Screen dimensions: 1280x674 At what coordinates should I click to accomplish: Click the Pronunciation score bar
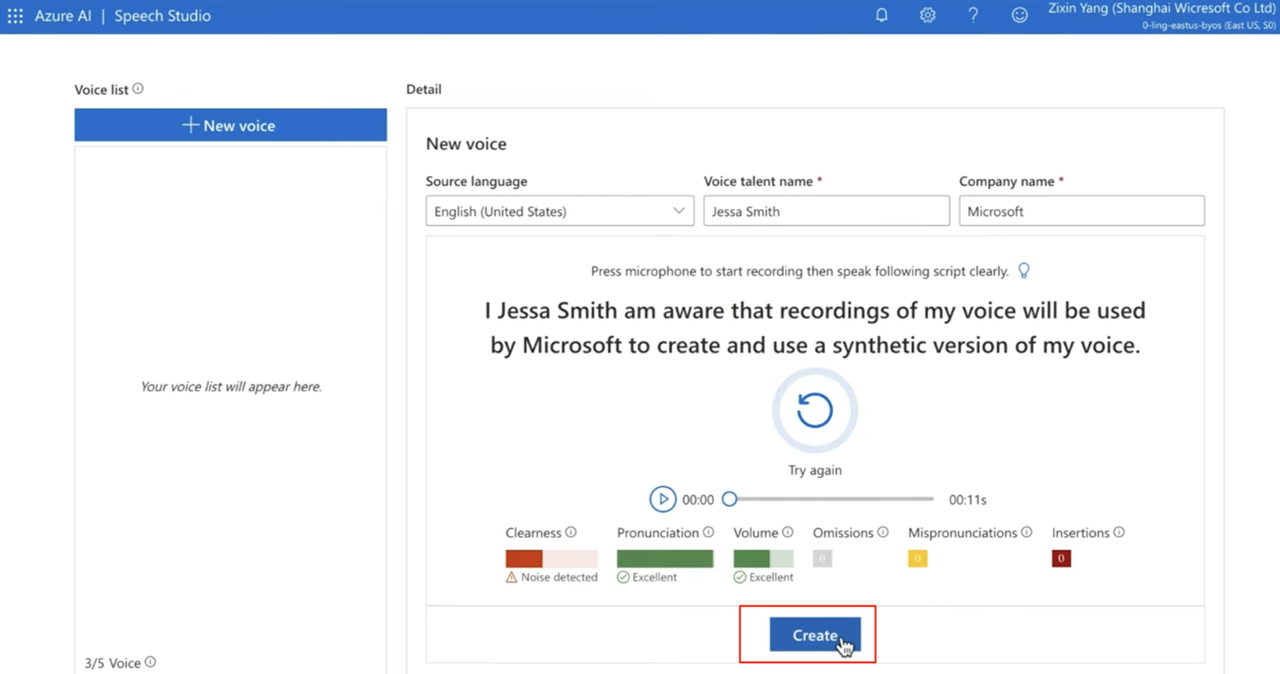[665, 559]
